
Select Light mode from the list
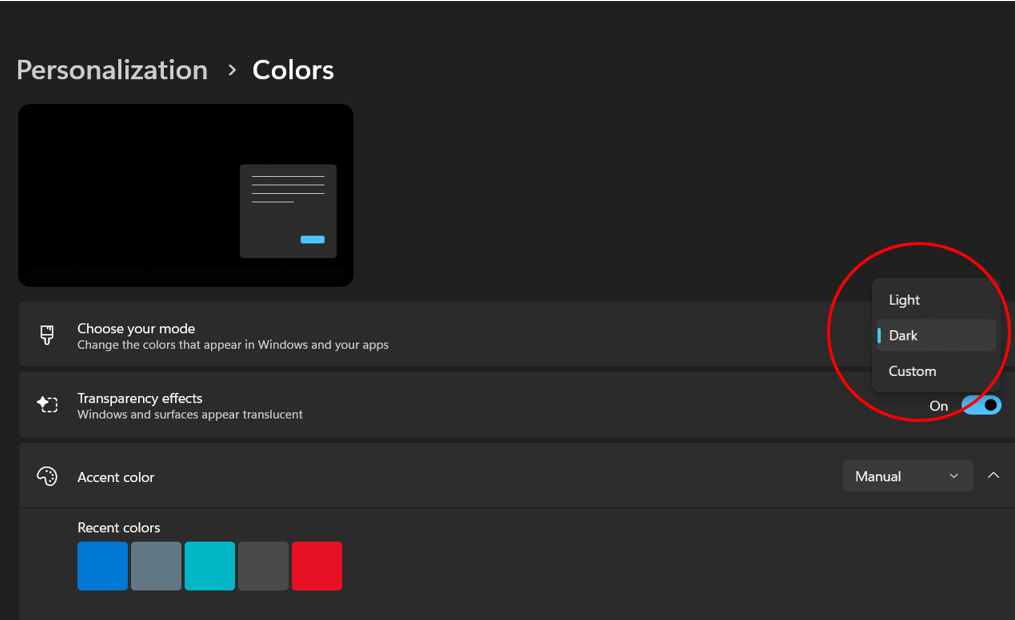(x=905, y=300)
